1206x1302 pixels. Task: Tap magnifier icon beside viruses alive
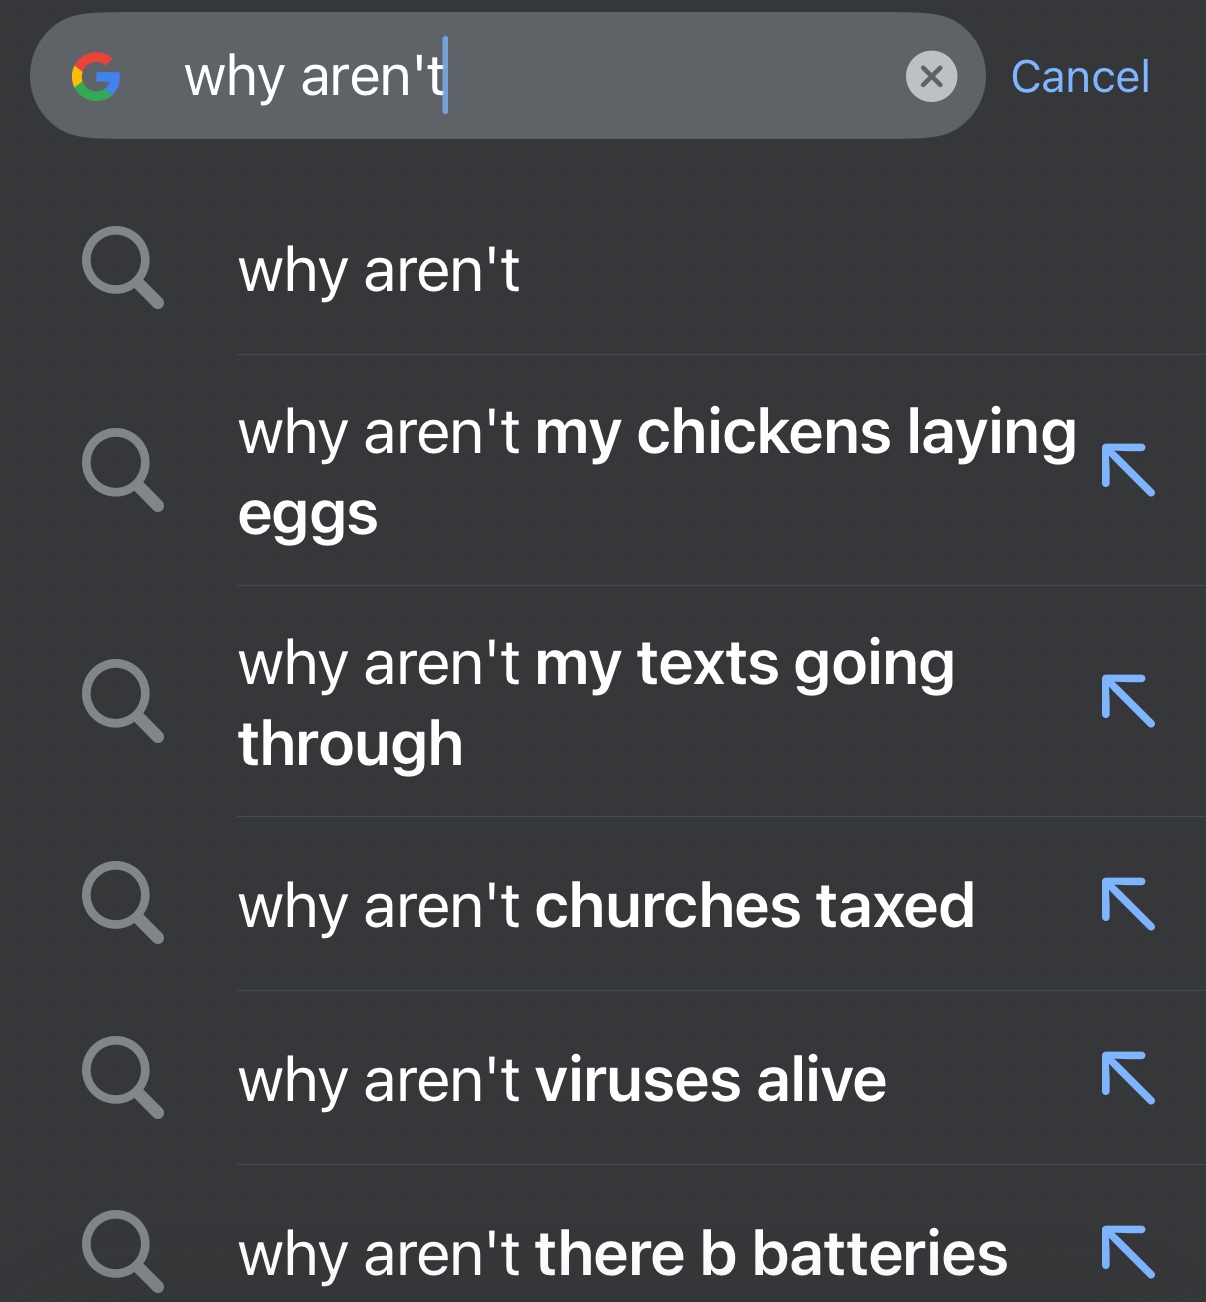122,1077
